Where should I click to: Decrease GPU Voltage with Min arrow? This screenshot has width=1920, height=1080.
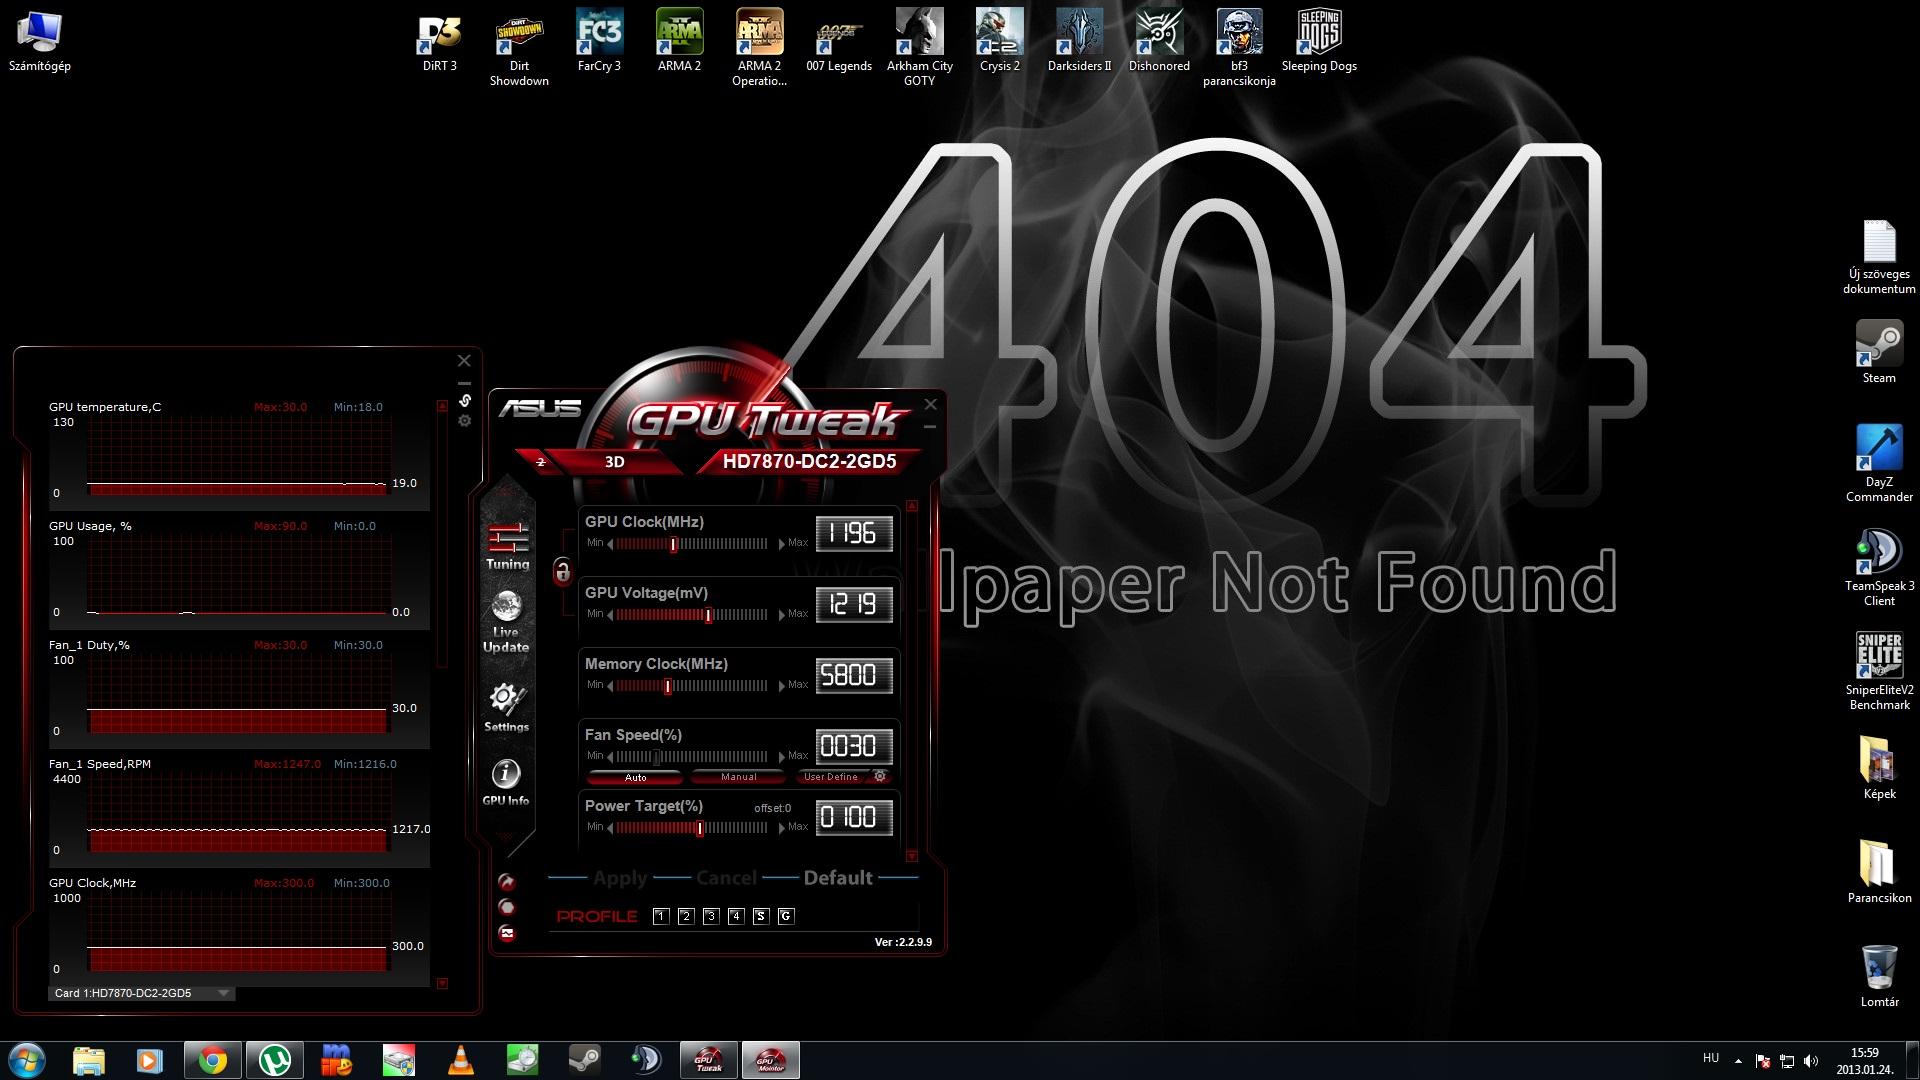[610, 615]
